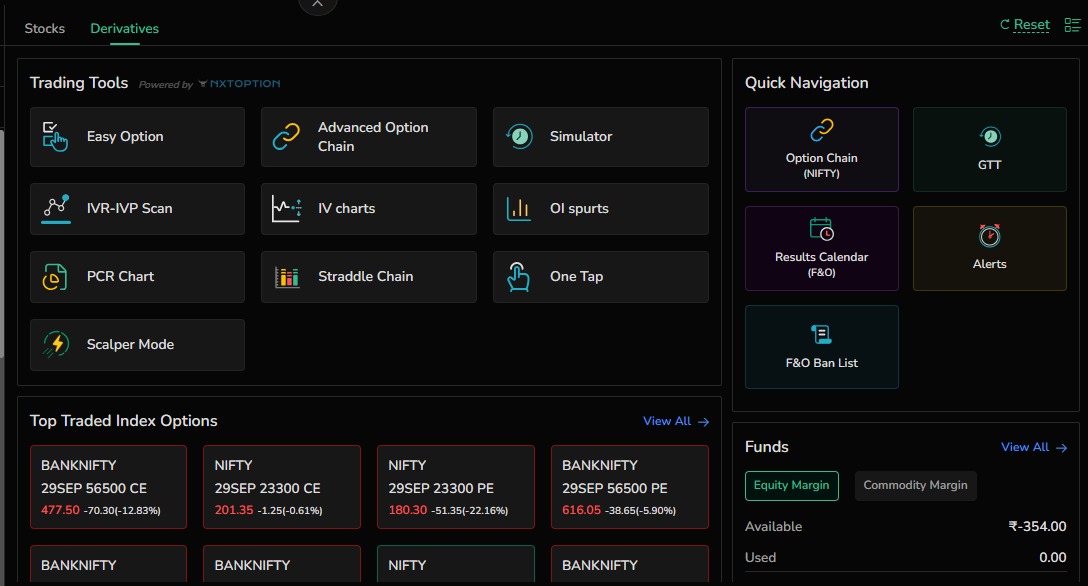Select the IV charts icon
Viewport: 1088px width, 586px height.
pyautogui.click(x=287, y=209)
